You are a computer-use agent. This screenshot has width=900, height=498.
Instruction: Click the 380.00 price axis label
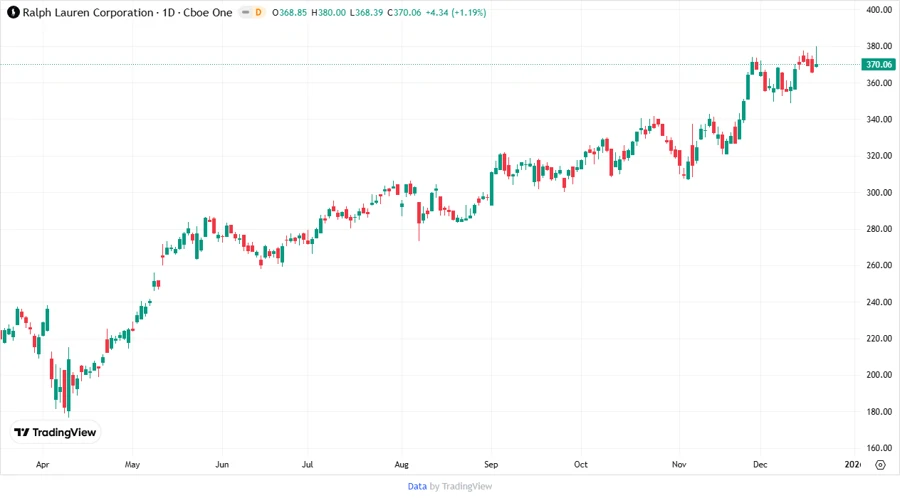pos(879,46)
